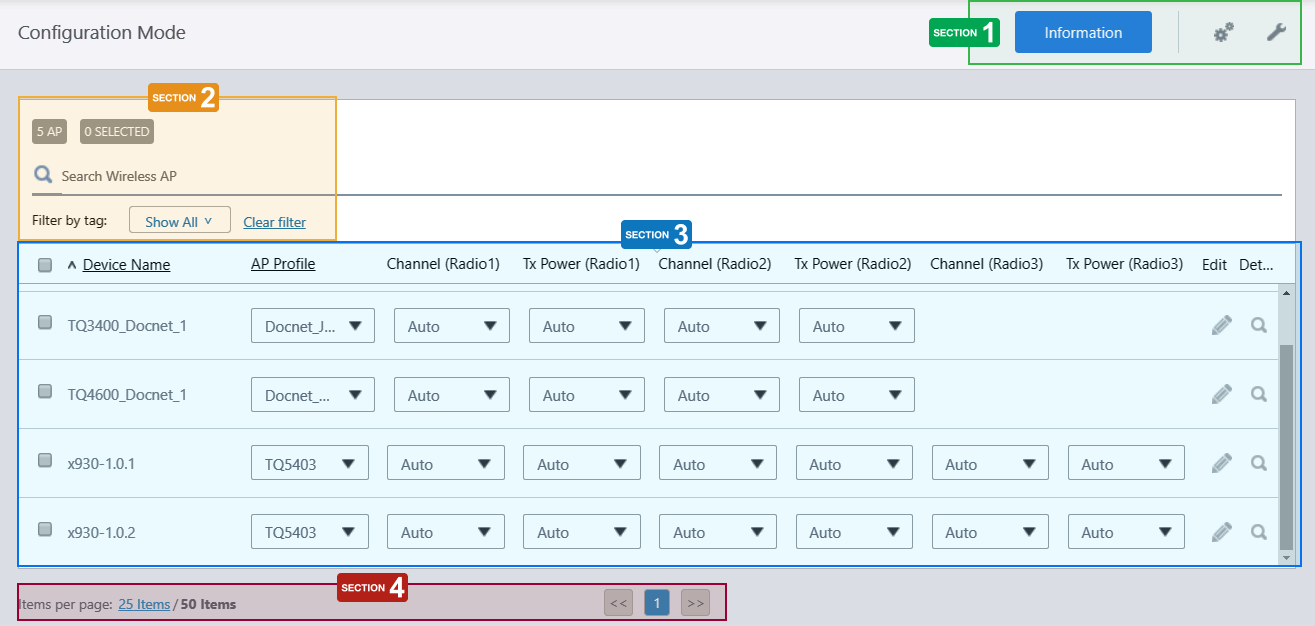This screenshot has width=1315, height=626.
Task: Open Channel (Radio1) dropdown for TQ4600_Docnet_1
Action: (451, 395)
